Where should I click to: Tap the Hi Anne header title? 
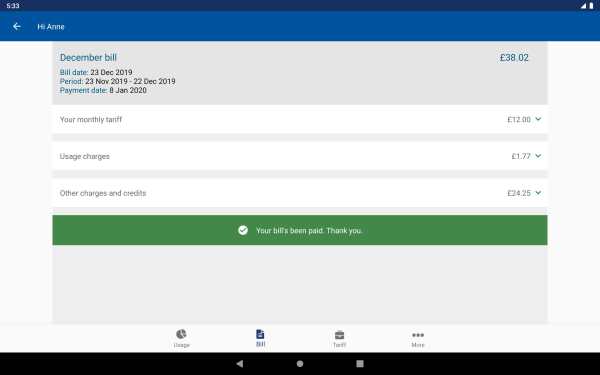pyautogui.click(x=51, y=27)
